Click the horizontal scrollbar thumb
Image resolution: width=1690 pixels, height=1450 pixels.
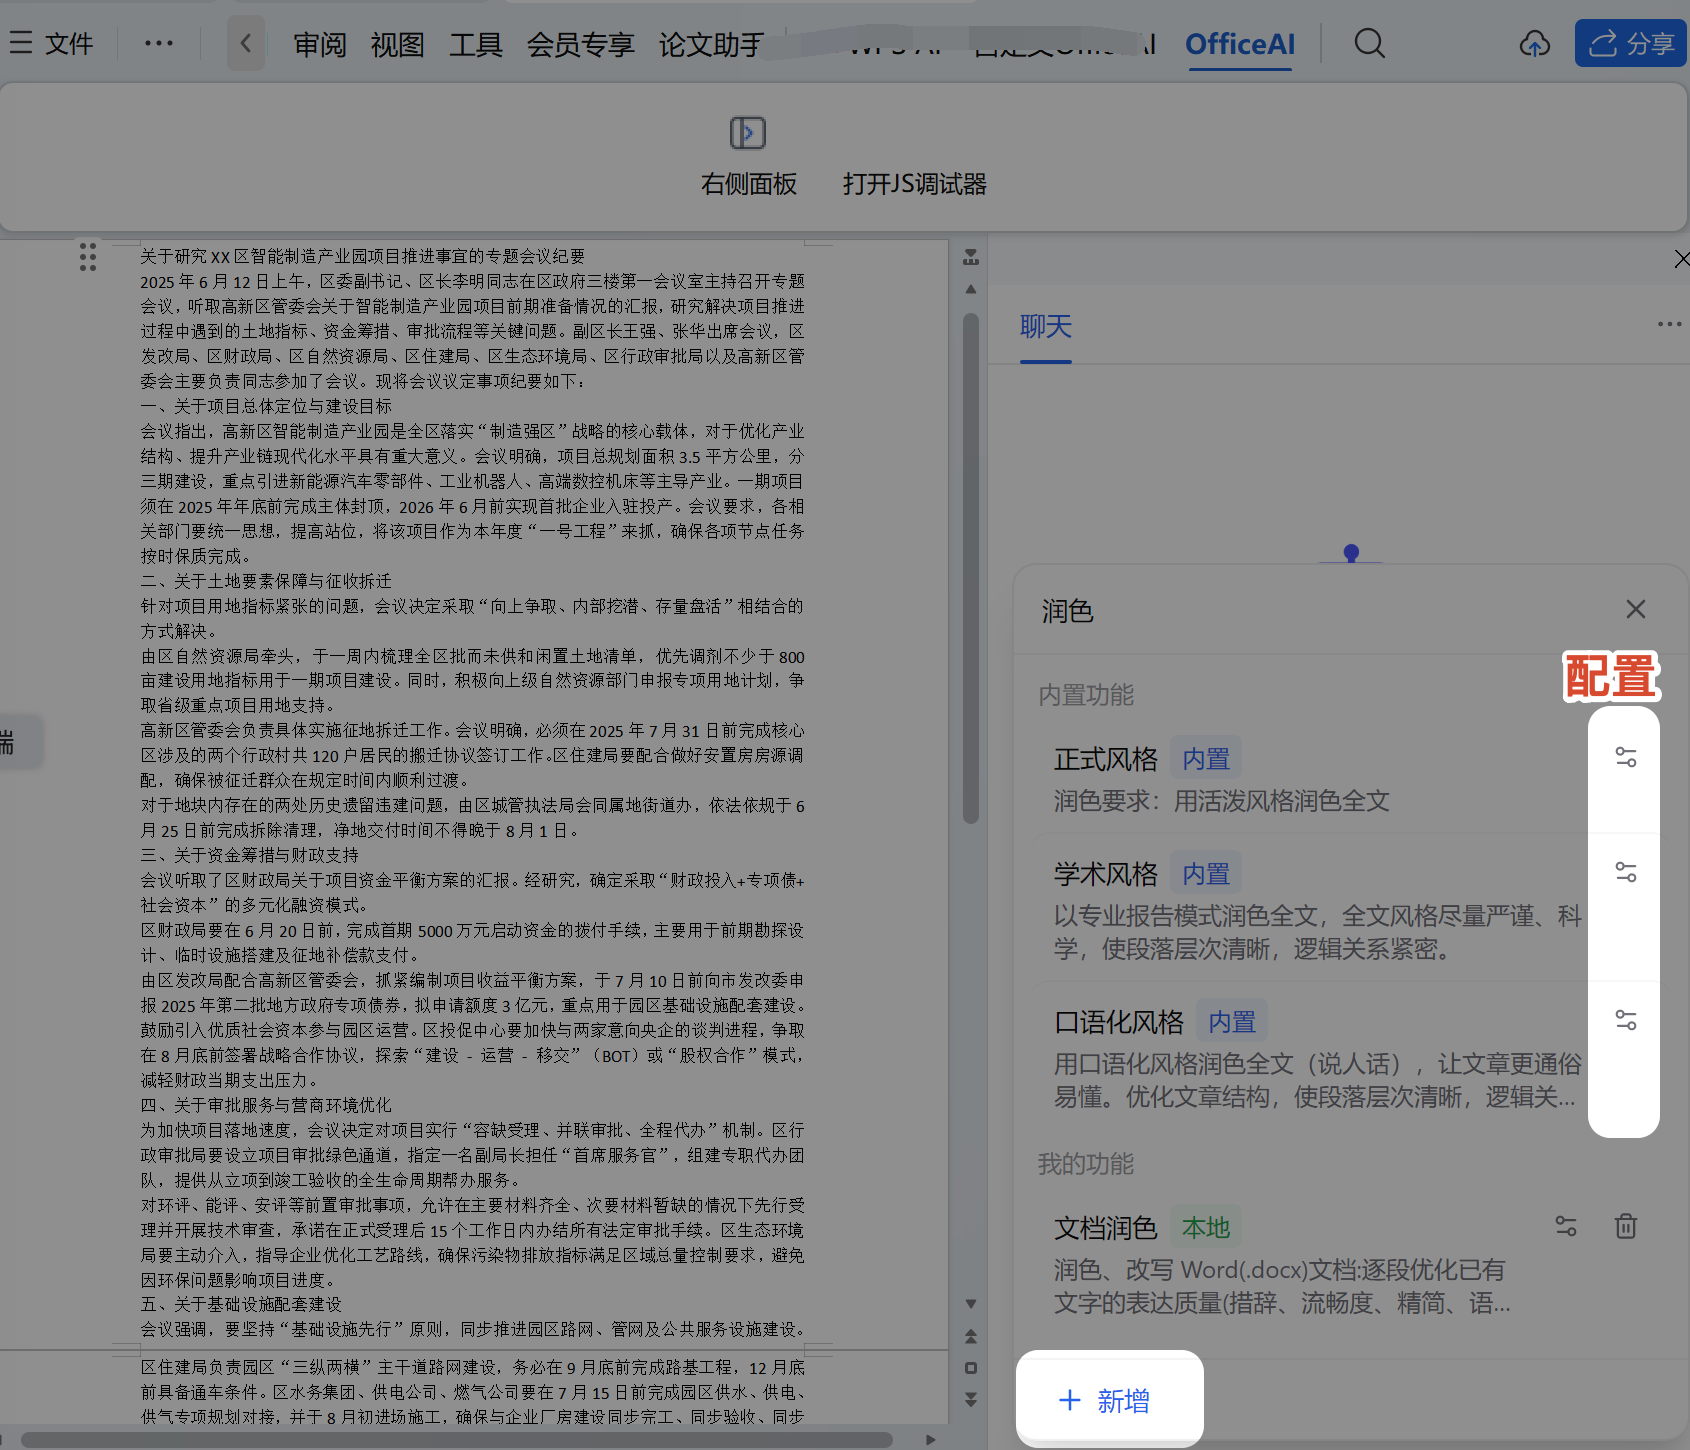pyautogui.click(x=457, y=1439)
